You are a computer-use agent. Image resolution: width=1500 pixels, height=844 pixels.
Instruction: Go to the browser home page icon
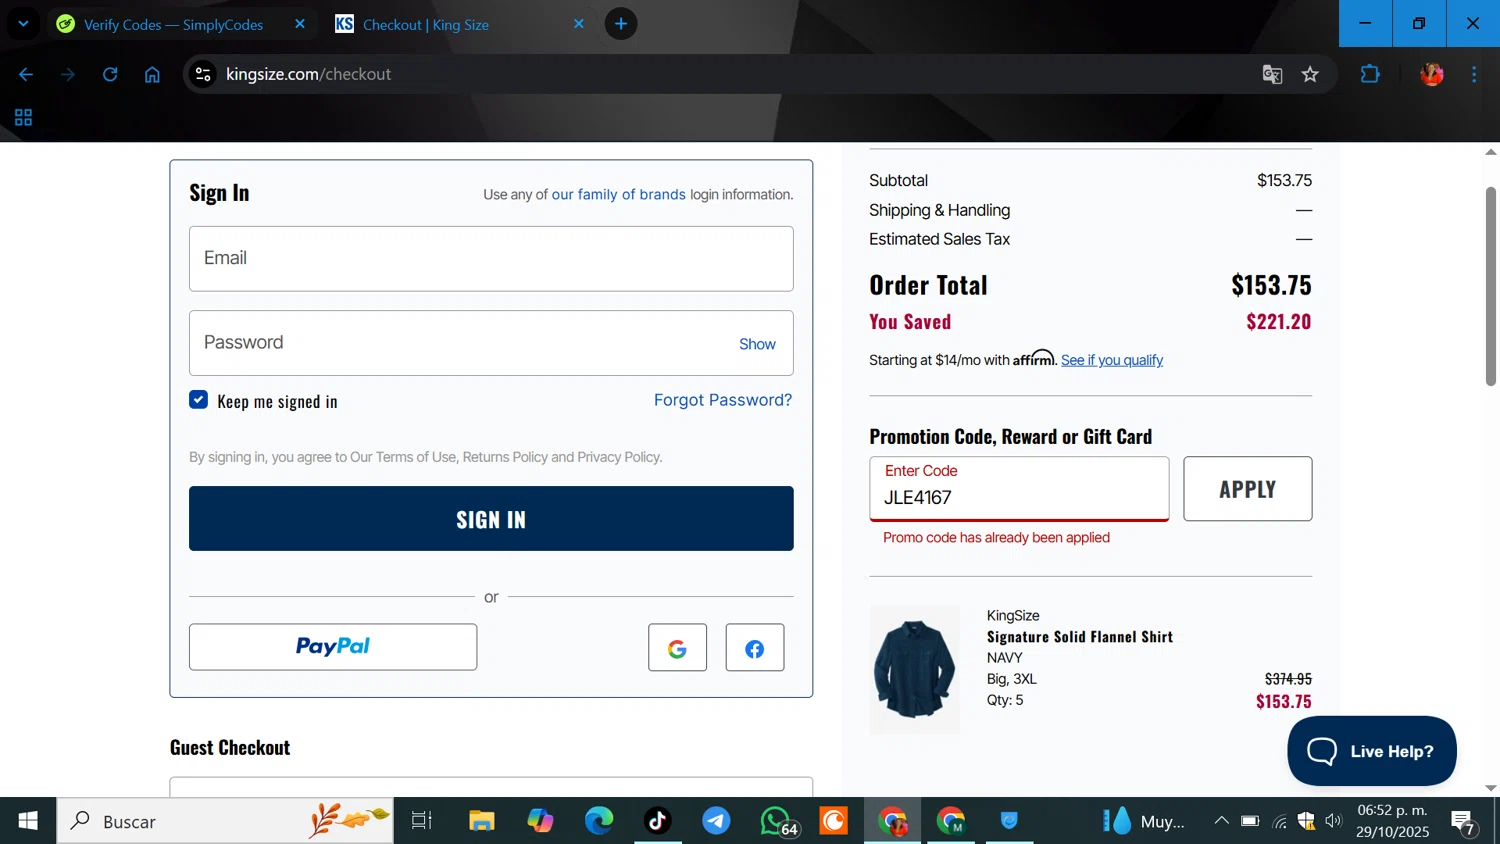pyautogui.click(x=152, y=74)
